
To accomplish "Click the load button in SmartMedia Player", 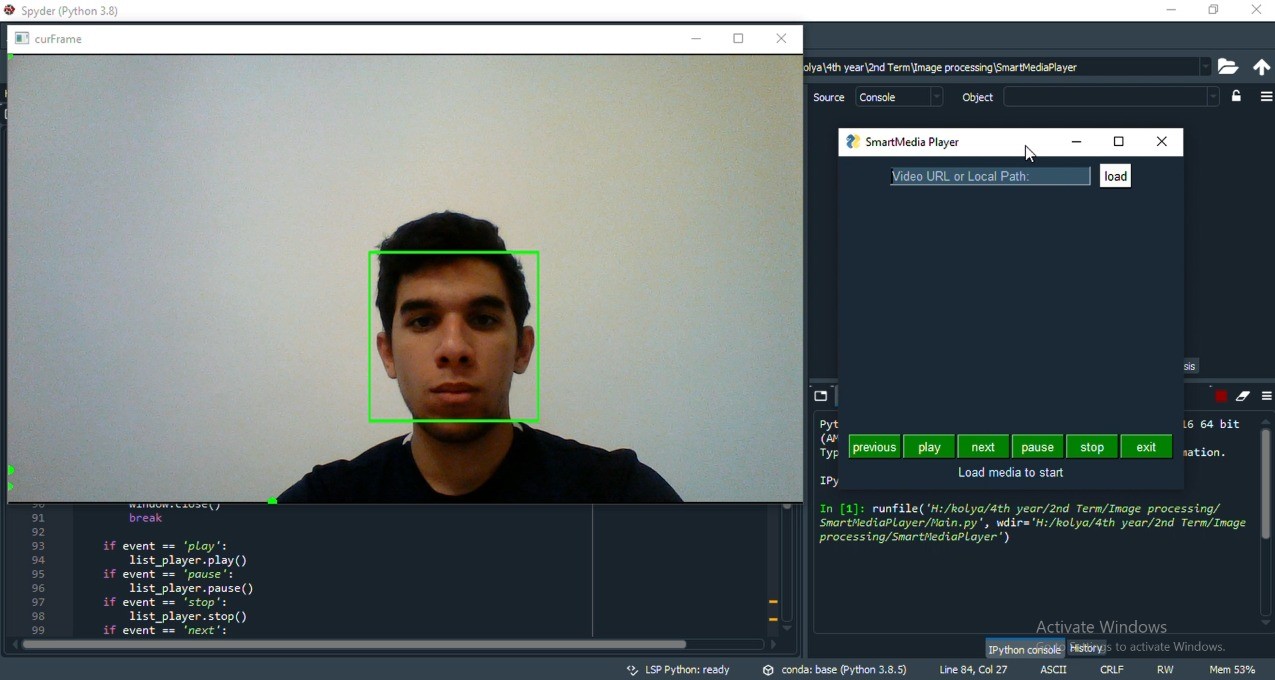I will (1114, 176).
